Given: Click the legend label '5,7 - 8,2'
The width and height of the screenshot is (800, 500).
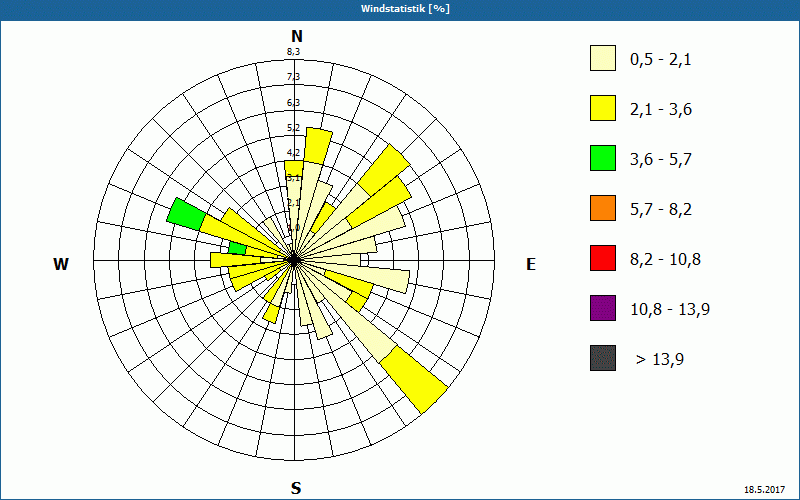Looking at the screenshot, I should 661,210.
